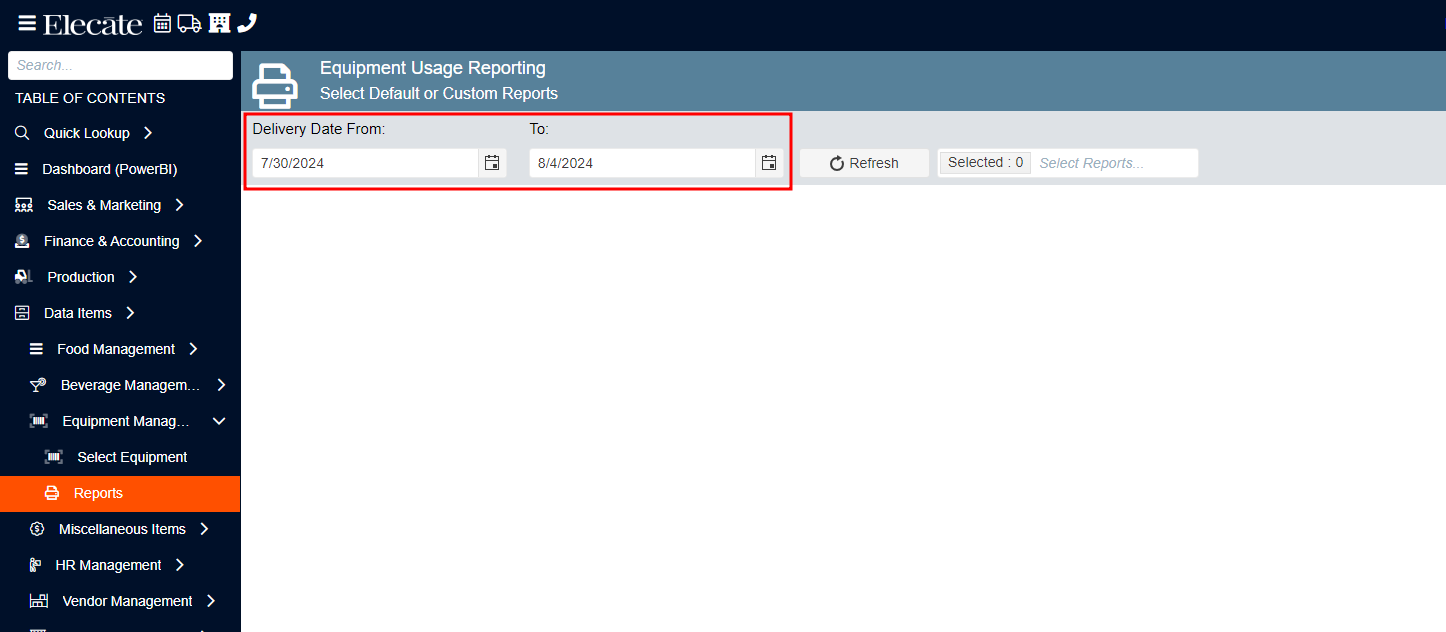Screen dimensions: 1446x632
Task: Open Food Management submenu
Action: [116, 349]
